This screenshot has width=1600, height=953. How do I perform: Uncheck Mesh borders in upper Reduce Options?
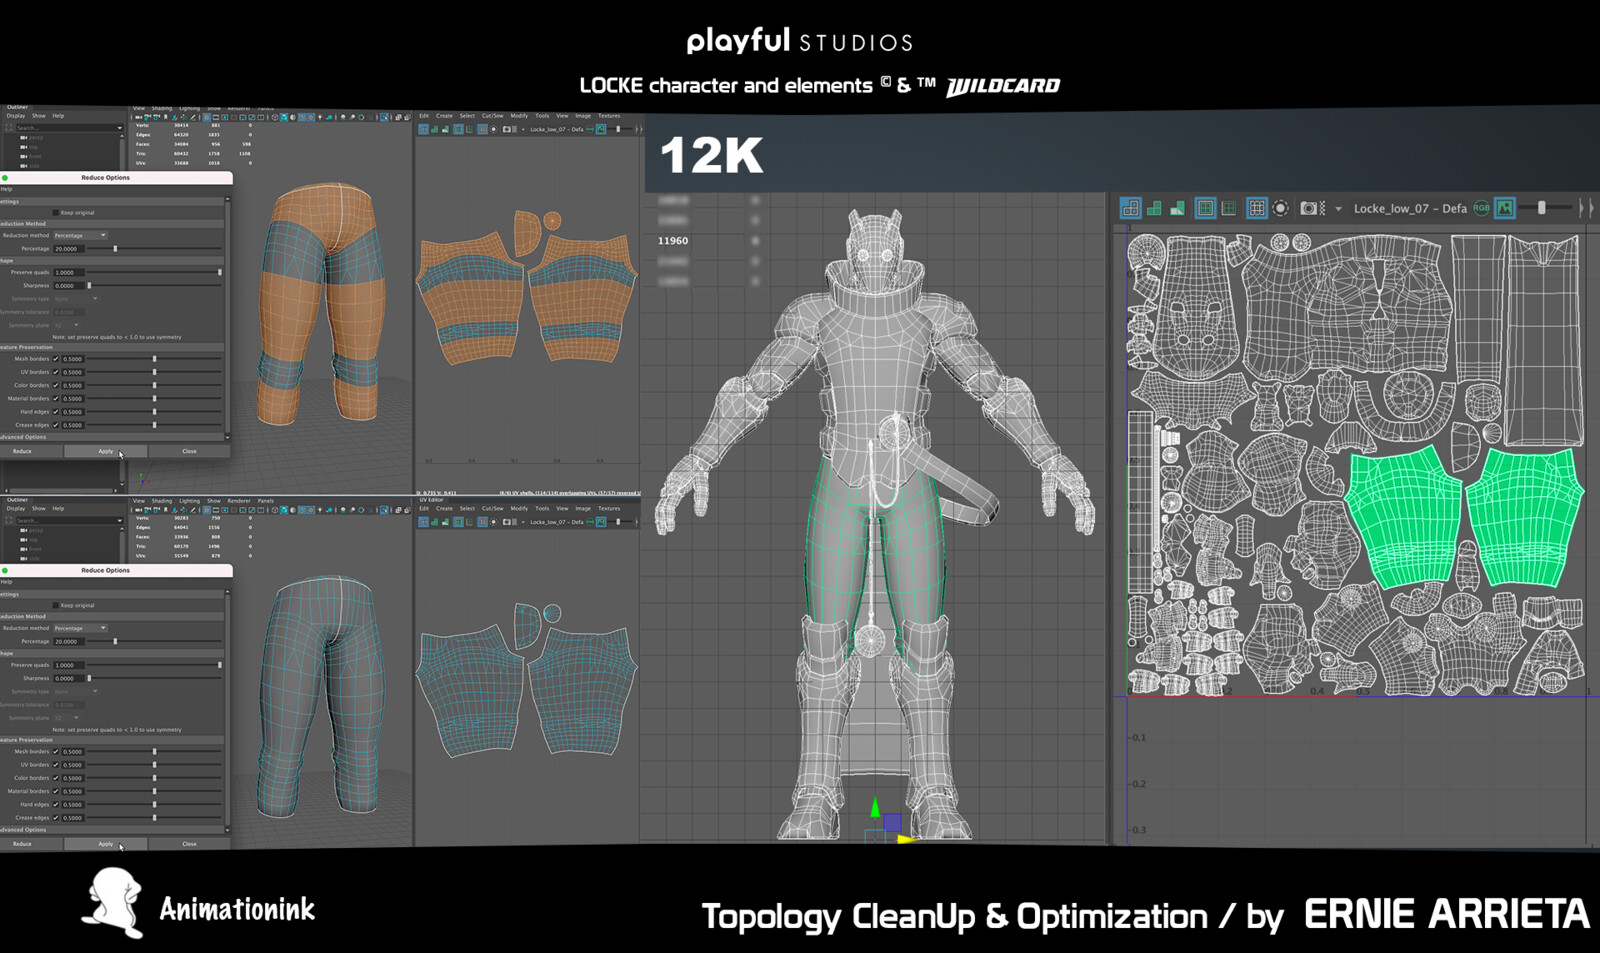(x=55, y=359)
